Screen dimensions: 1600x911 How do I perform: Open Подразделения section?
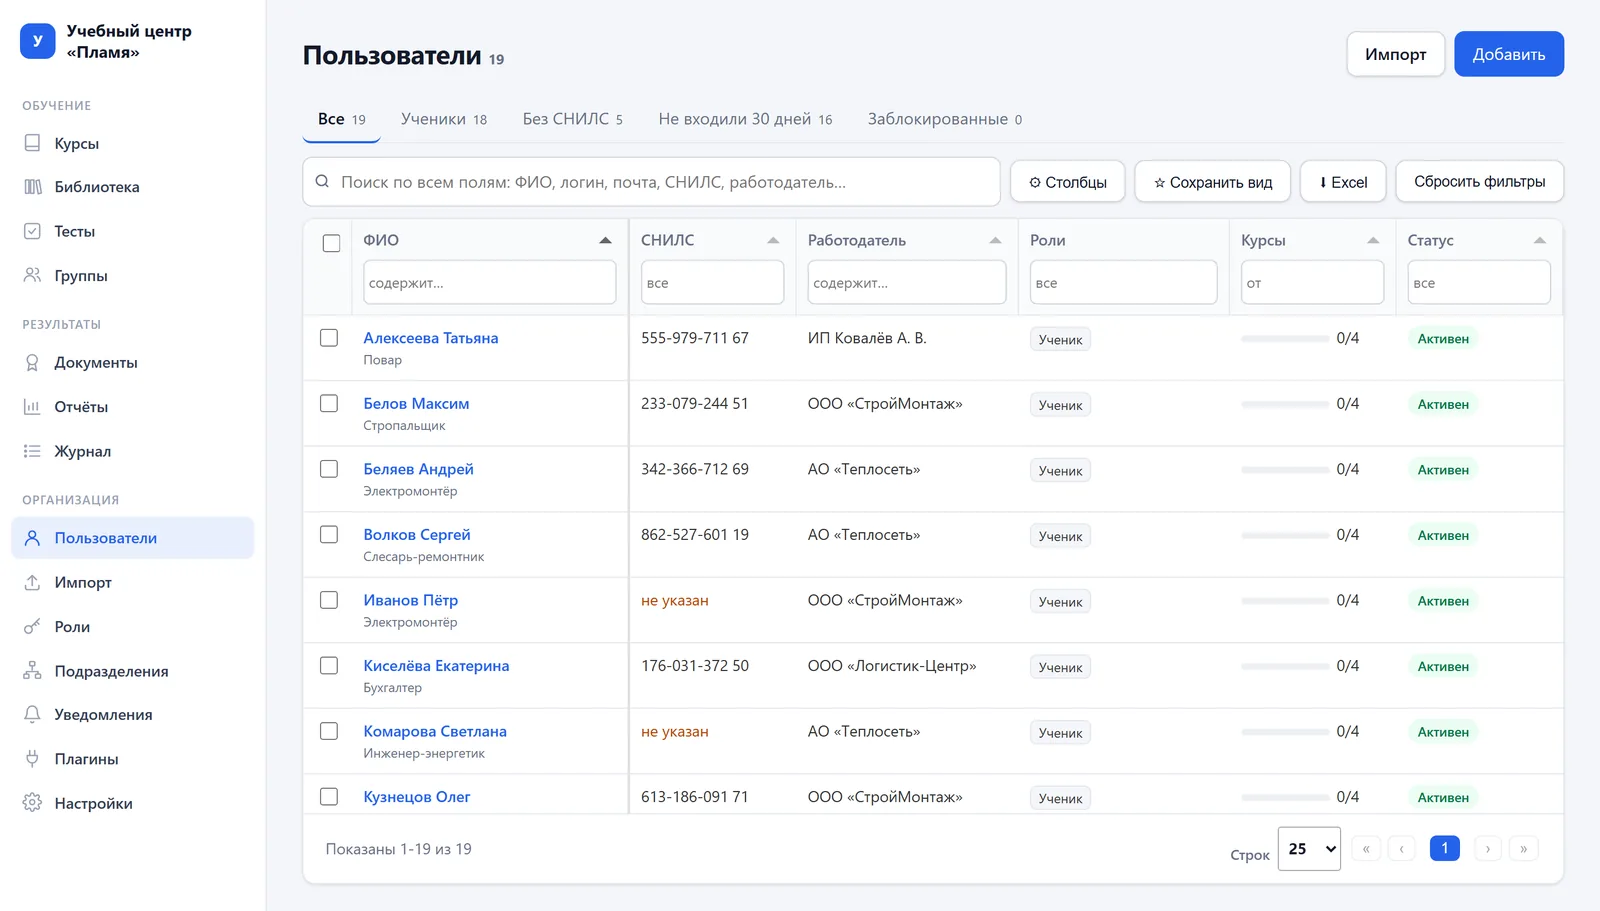point(132,671)
